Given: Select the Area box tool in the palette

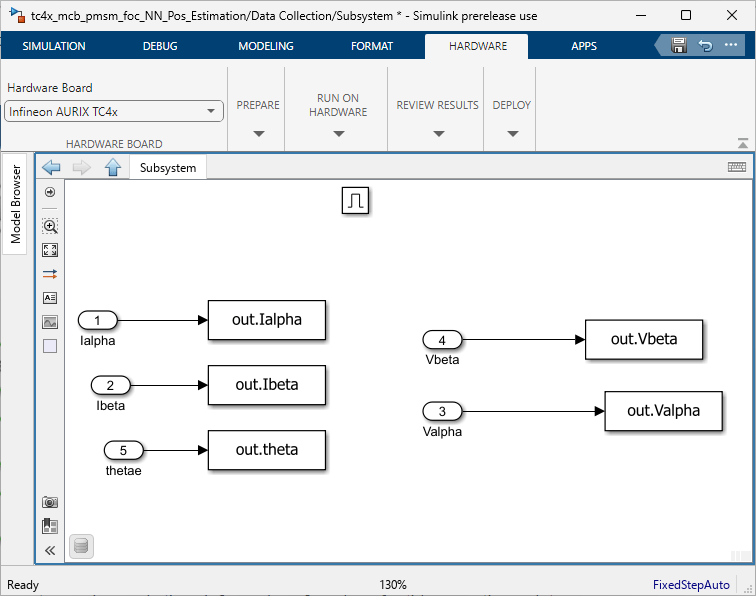Looking at the screenshot, I should click(50, 346).
